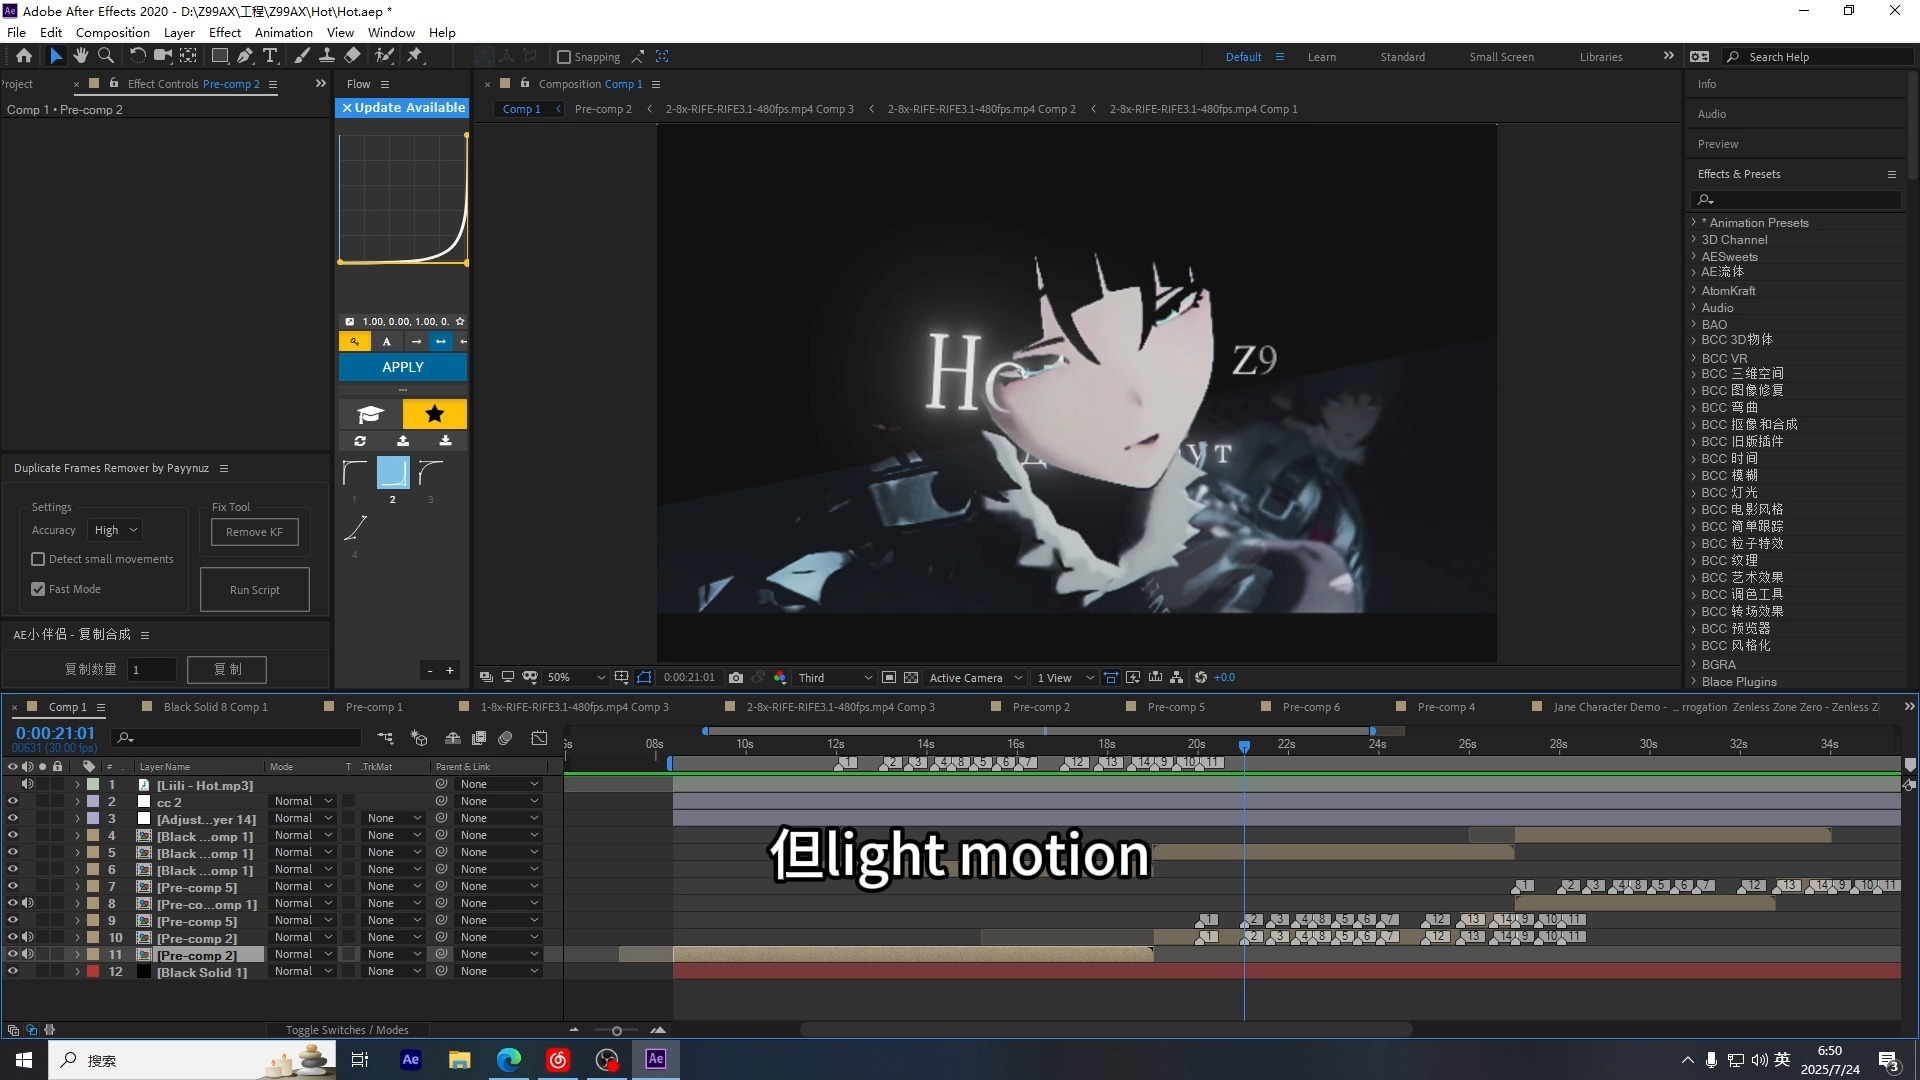Expand layer 12 Black Solid 1 properties
Viewport: 1920px width, 1080px height.
pos(77,971)
